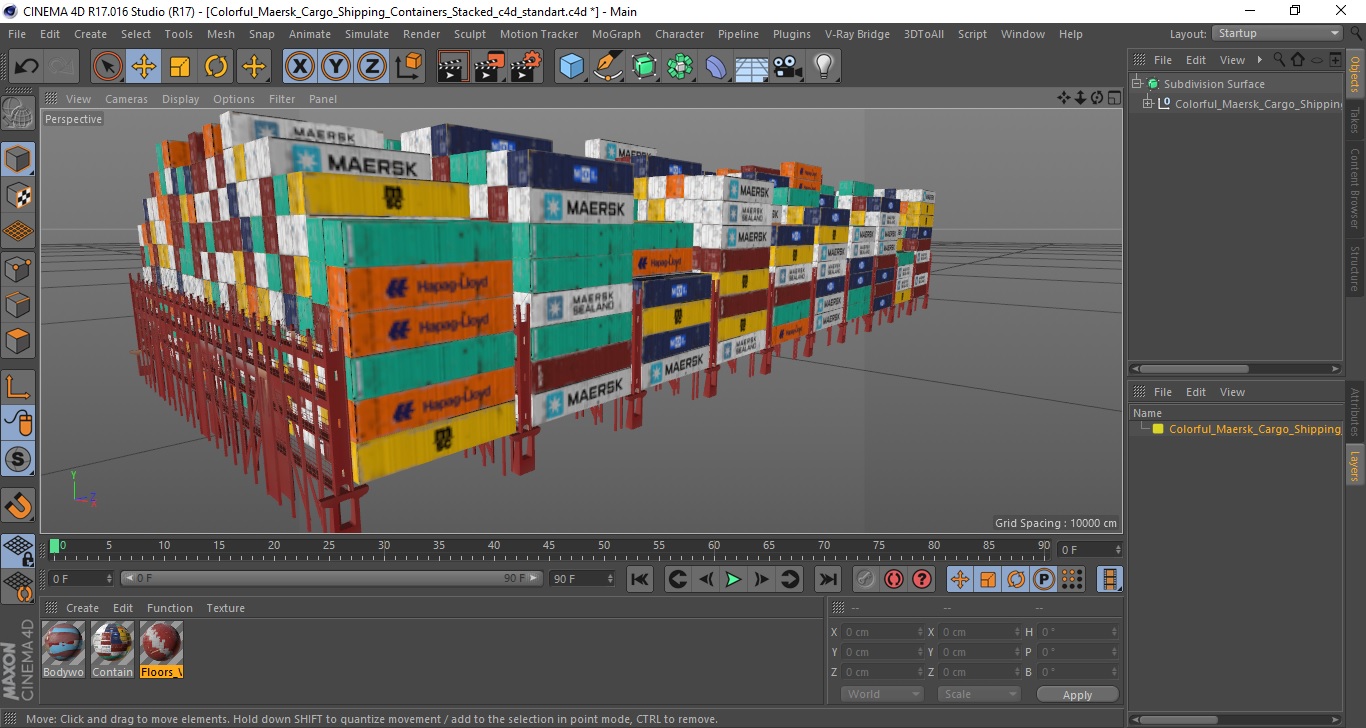1366x728 pixels.
Task: Click the Undo arrow icon
Action: [x=27, y=67]
